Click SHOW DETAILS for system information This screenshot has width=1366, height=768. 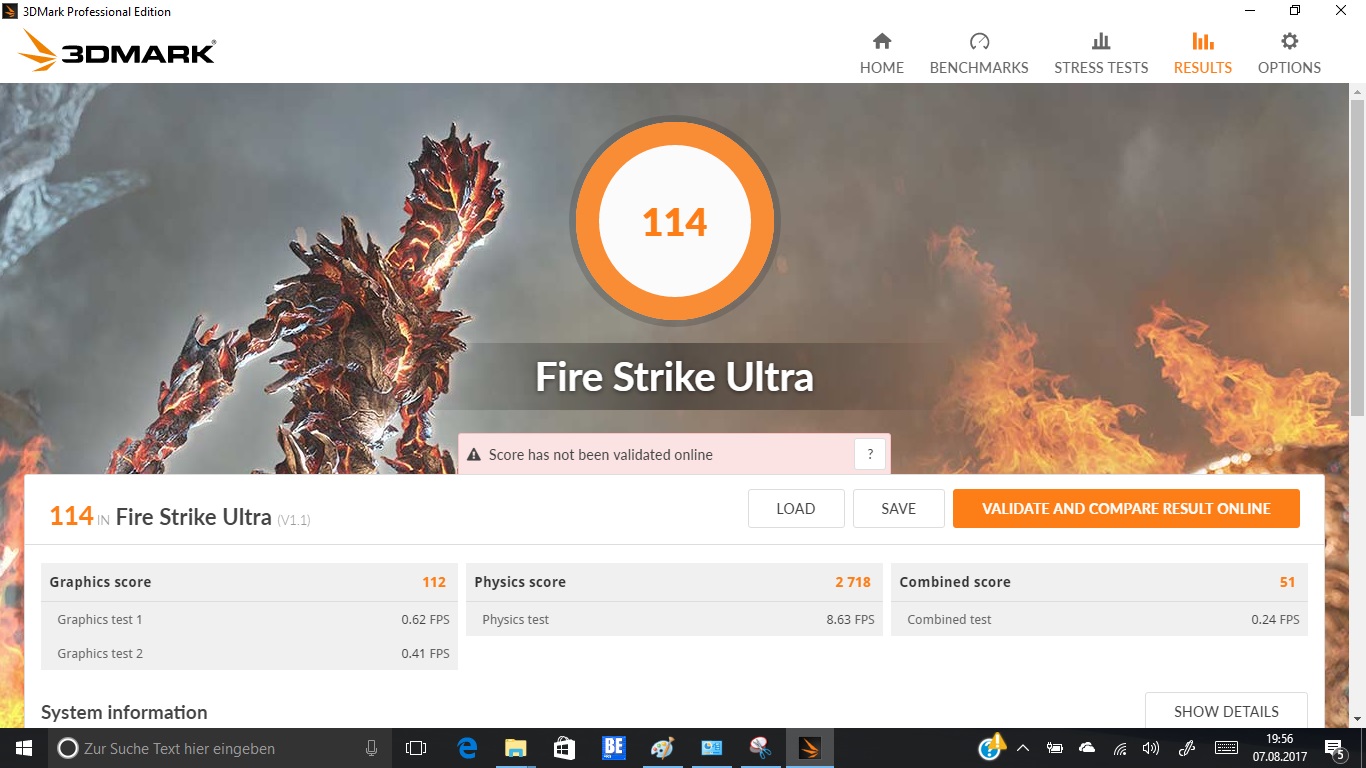pyautogui.click(x=1226, y=711)
